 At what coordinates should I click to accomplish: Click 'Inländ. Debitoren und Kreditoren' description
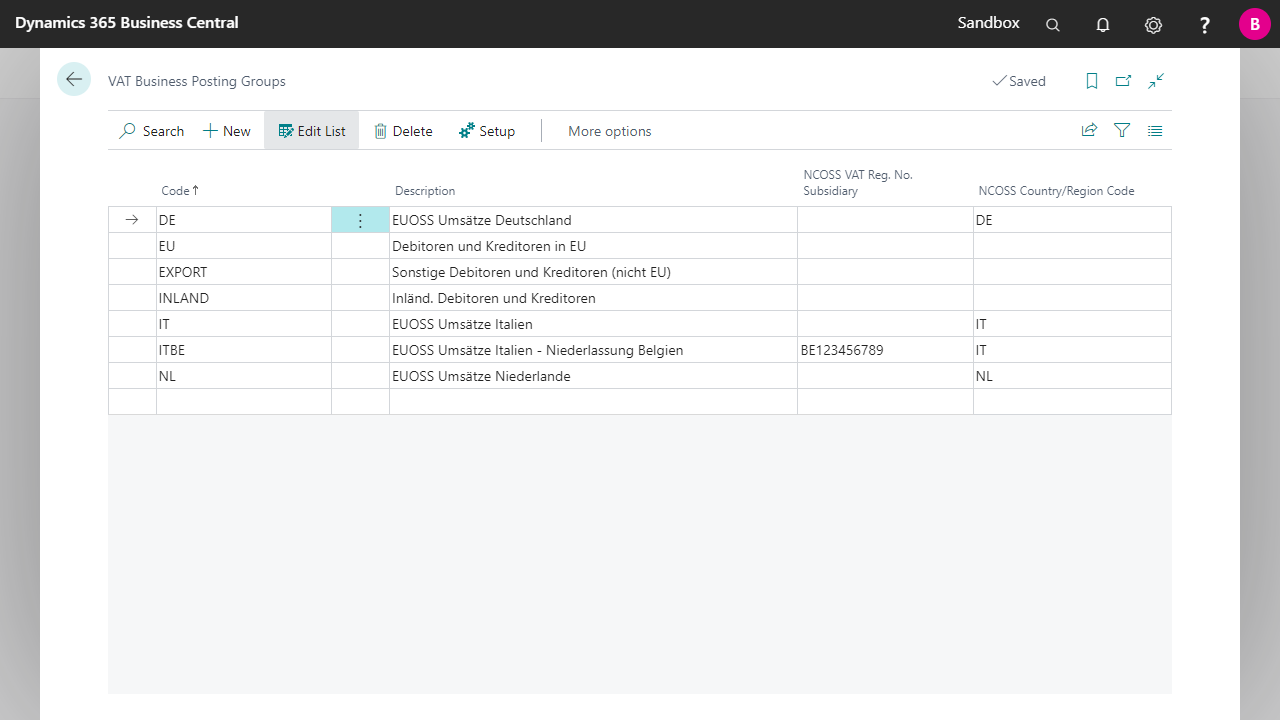(x=494, y=298)
